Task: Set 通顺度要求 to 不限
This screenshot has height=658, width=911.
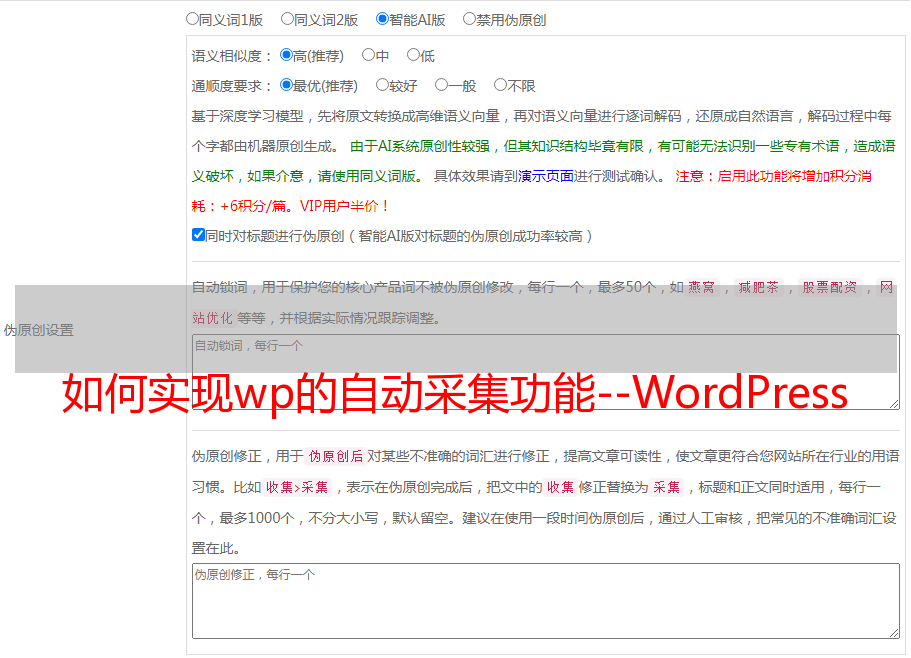Action: 500,85
